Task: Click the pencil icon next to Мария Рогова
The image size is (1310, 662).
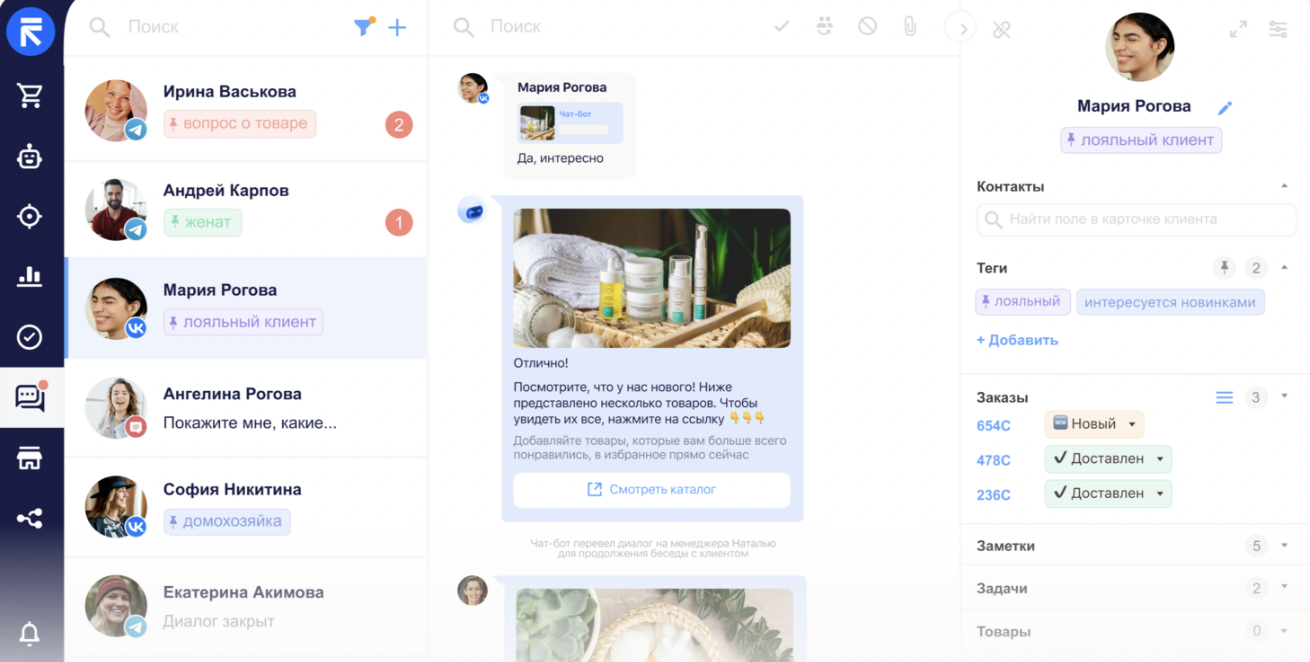Action: (1225, 108)
